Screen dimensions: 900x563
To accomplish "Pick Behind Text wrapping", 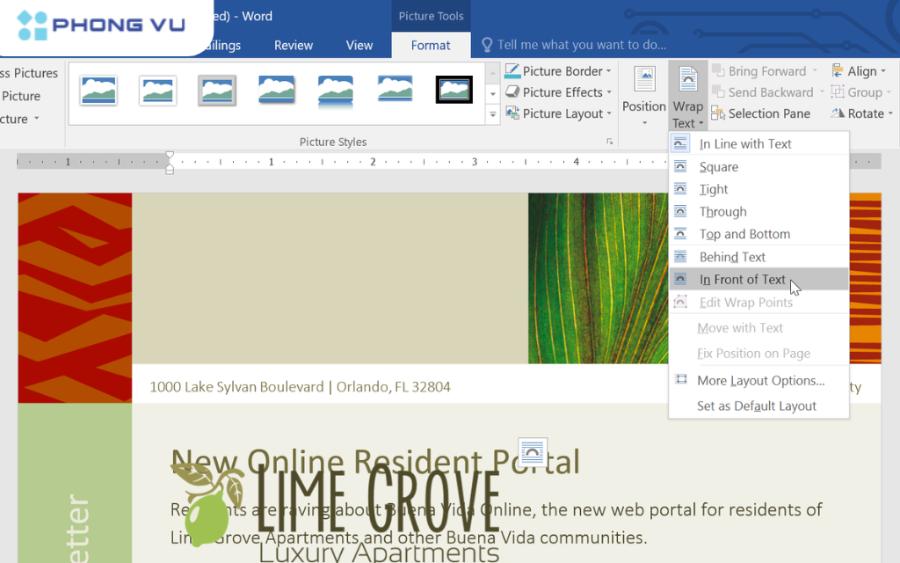I will pos(732,257).
